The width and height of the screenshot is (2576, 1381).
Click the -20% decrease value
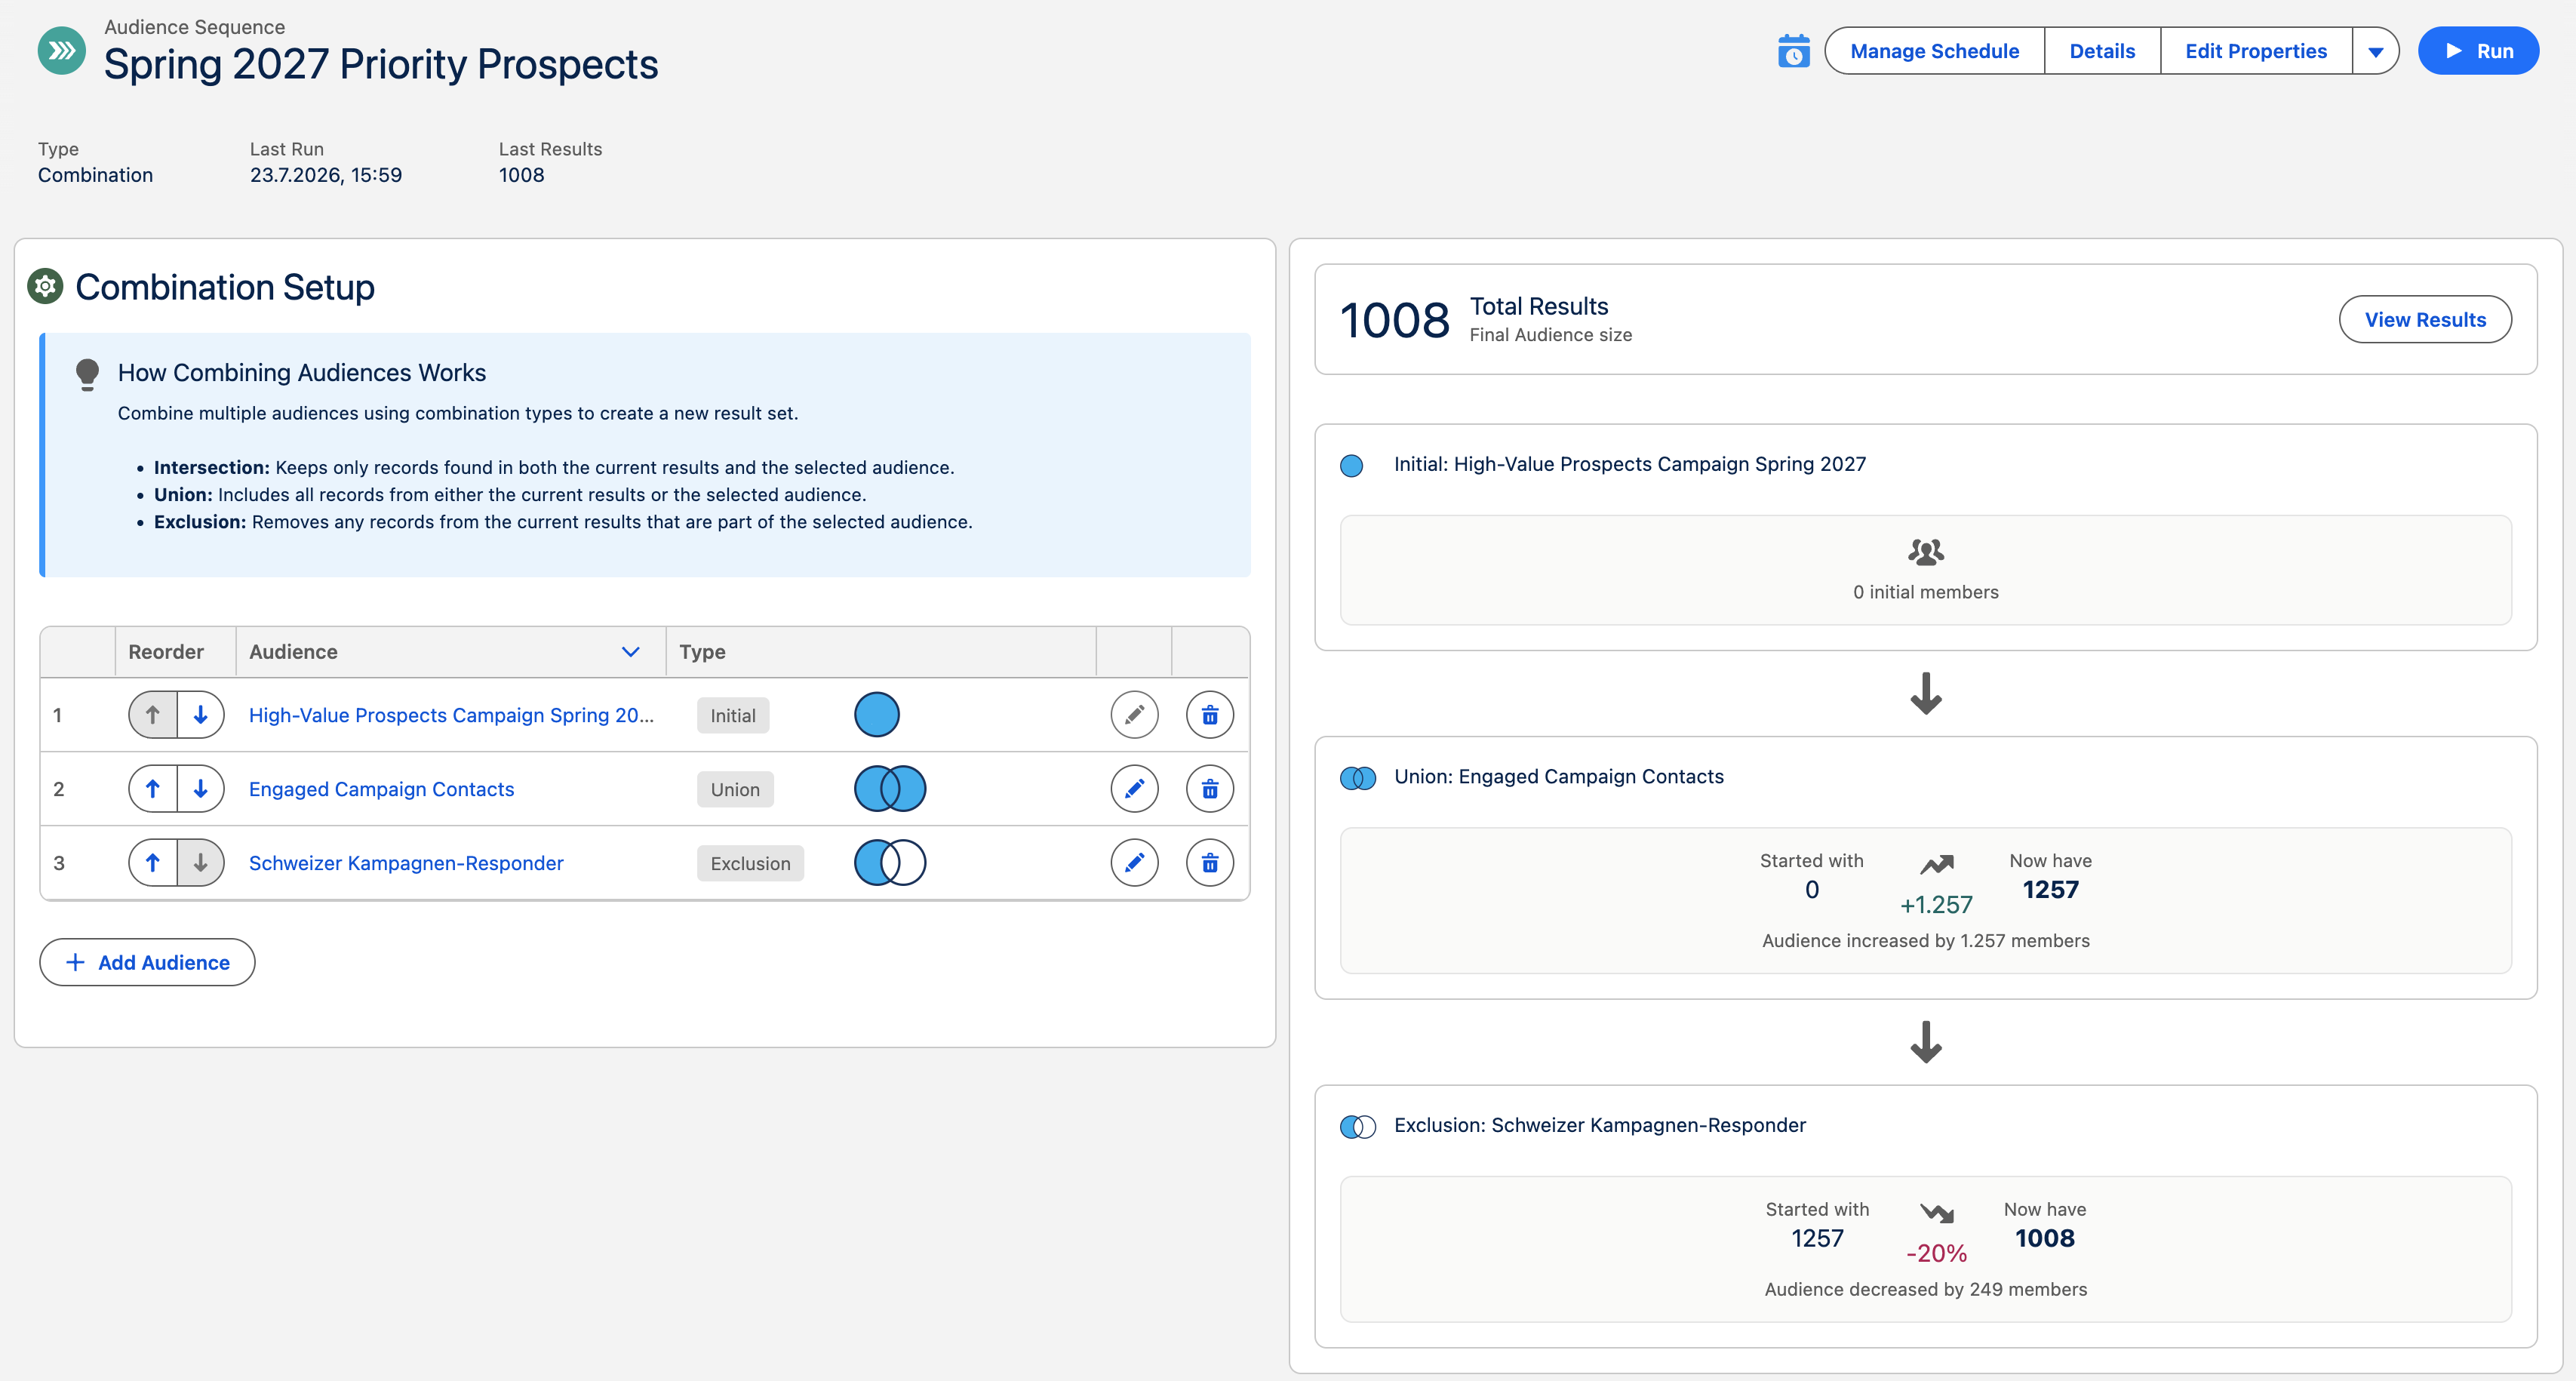(1936, 1254)
